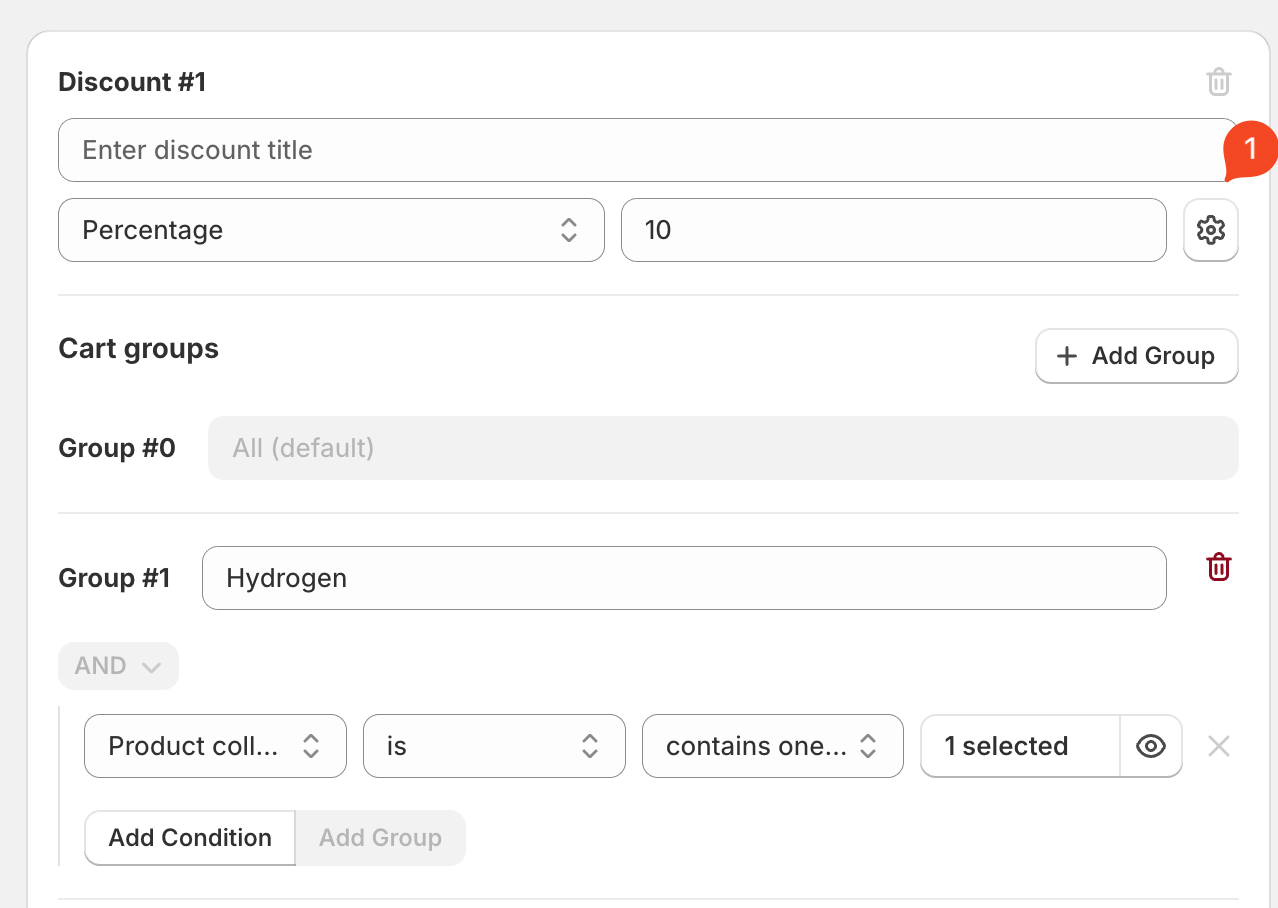
Task: Remove the condition row with the X icon
Action: 1218,746
